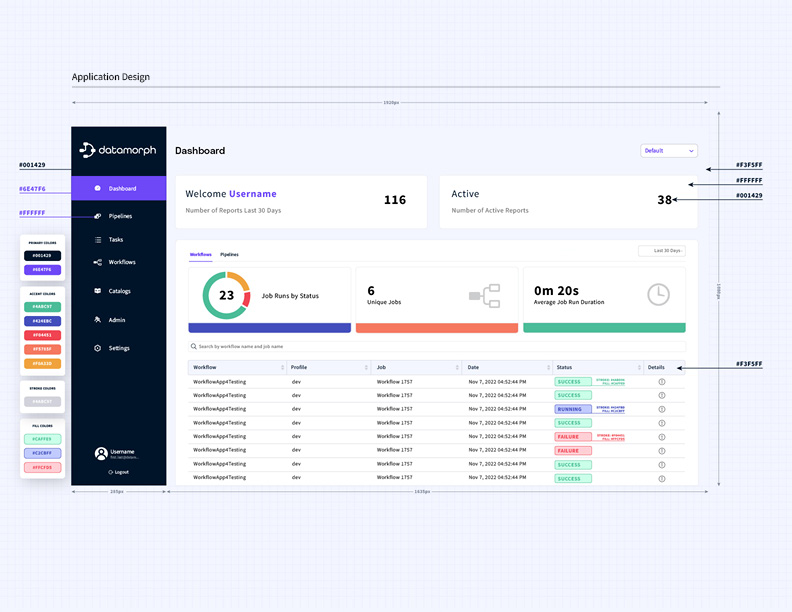Open the Tasks list icon in sidebar

pyautogui.click(x=97, y=240)
